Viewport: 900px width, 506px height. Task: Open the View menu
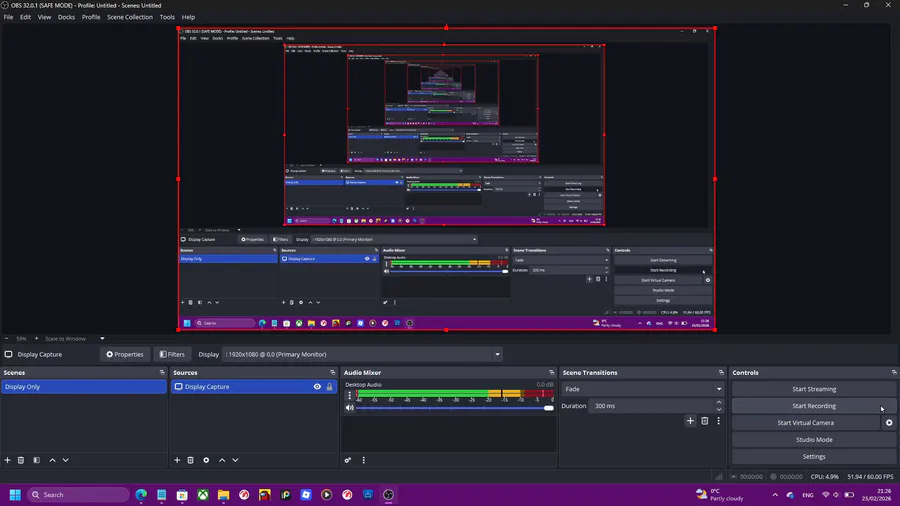(x=44, y=17)
